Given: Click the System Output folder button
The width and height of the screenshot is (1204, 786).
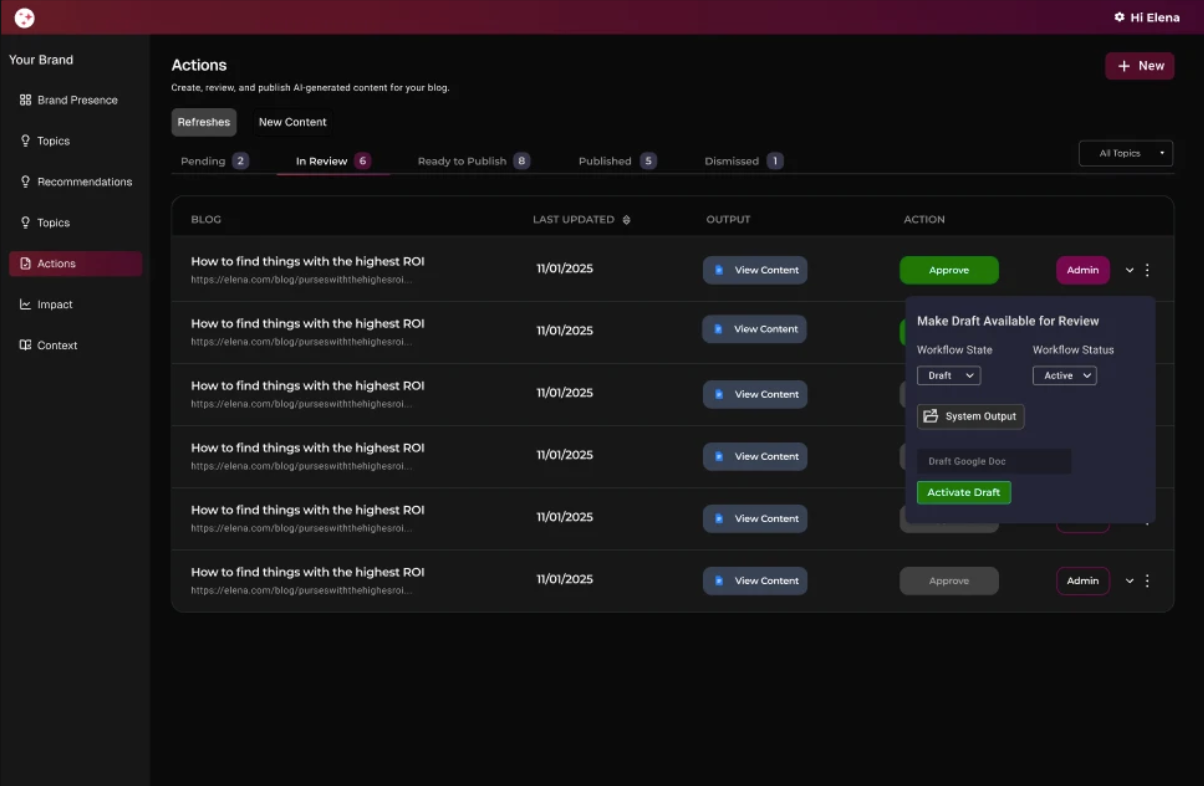Looking at the screenshot, I should coord(970,417).
